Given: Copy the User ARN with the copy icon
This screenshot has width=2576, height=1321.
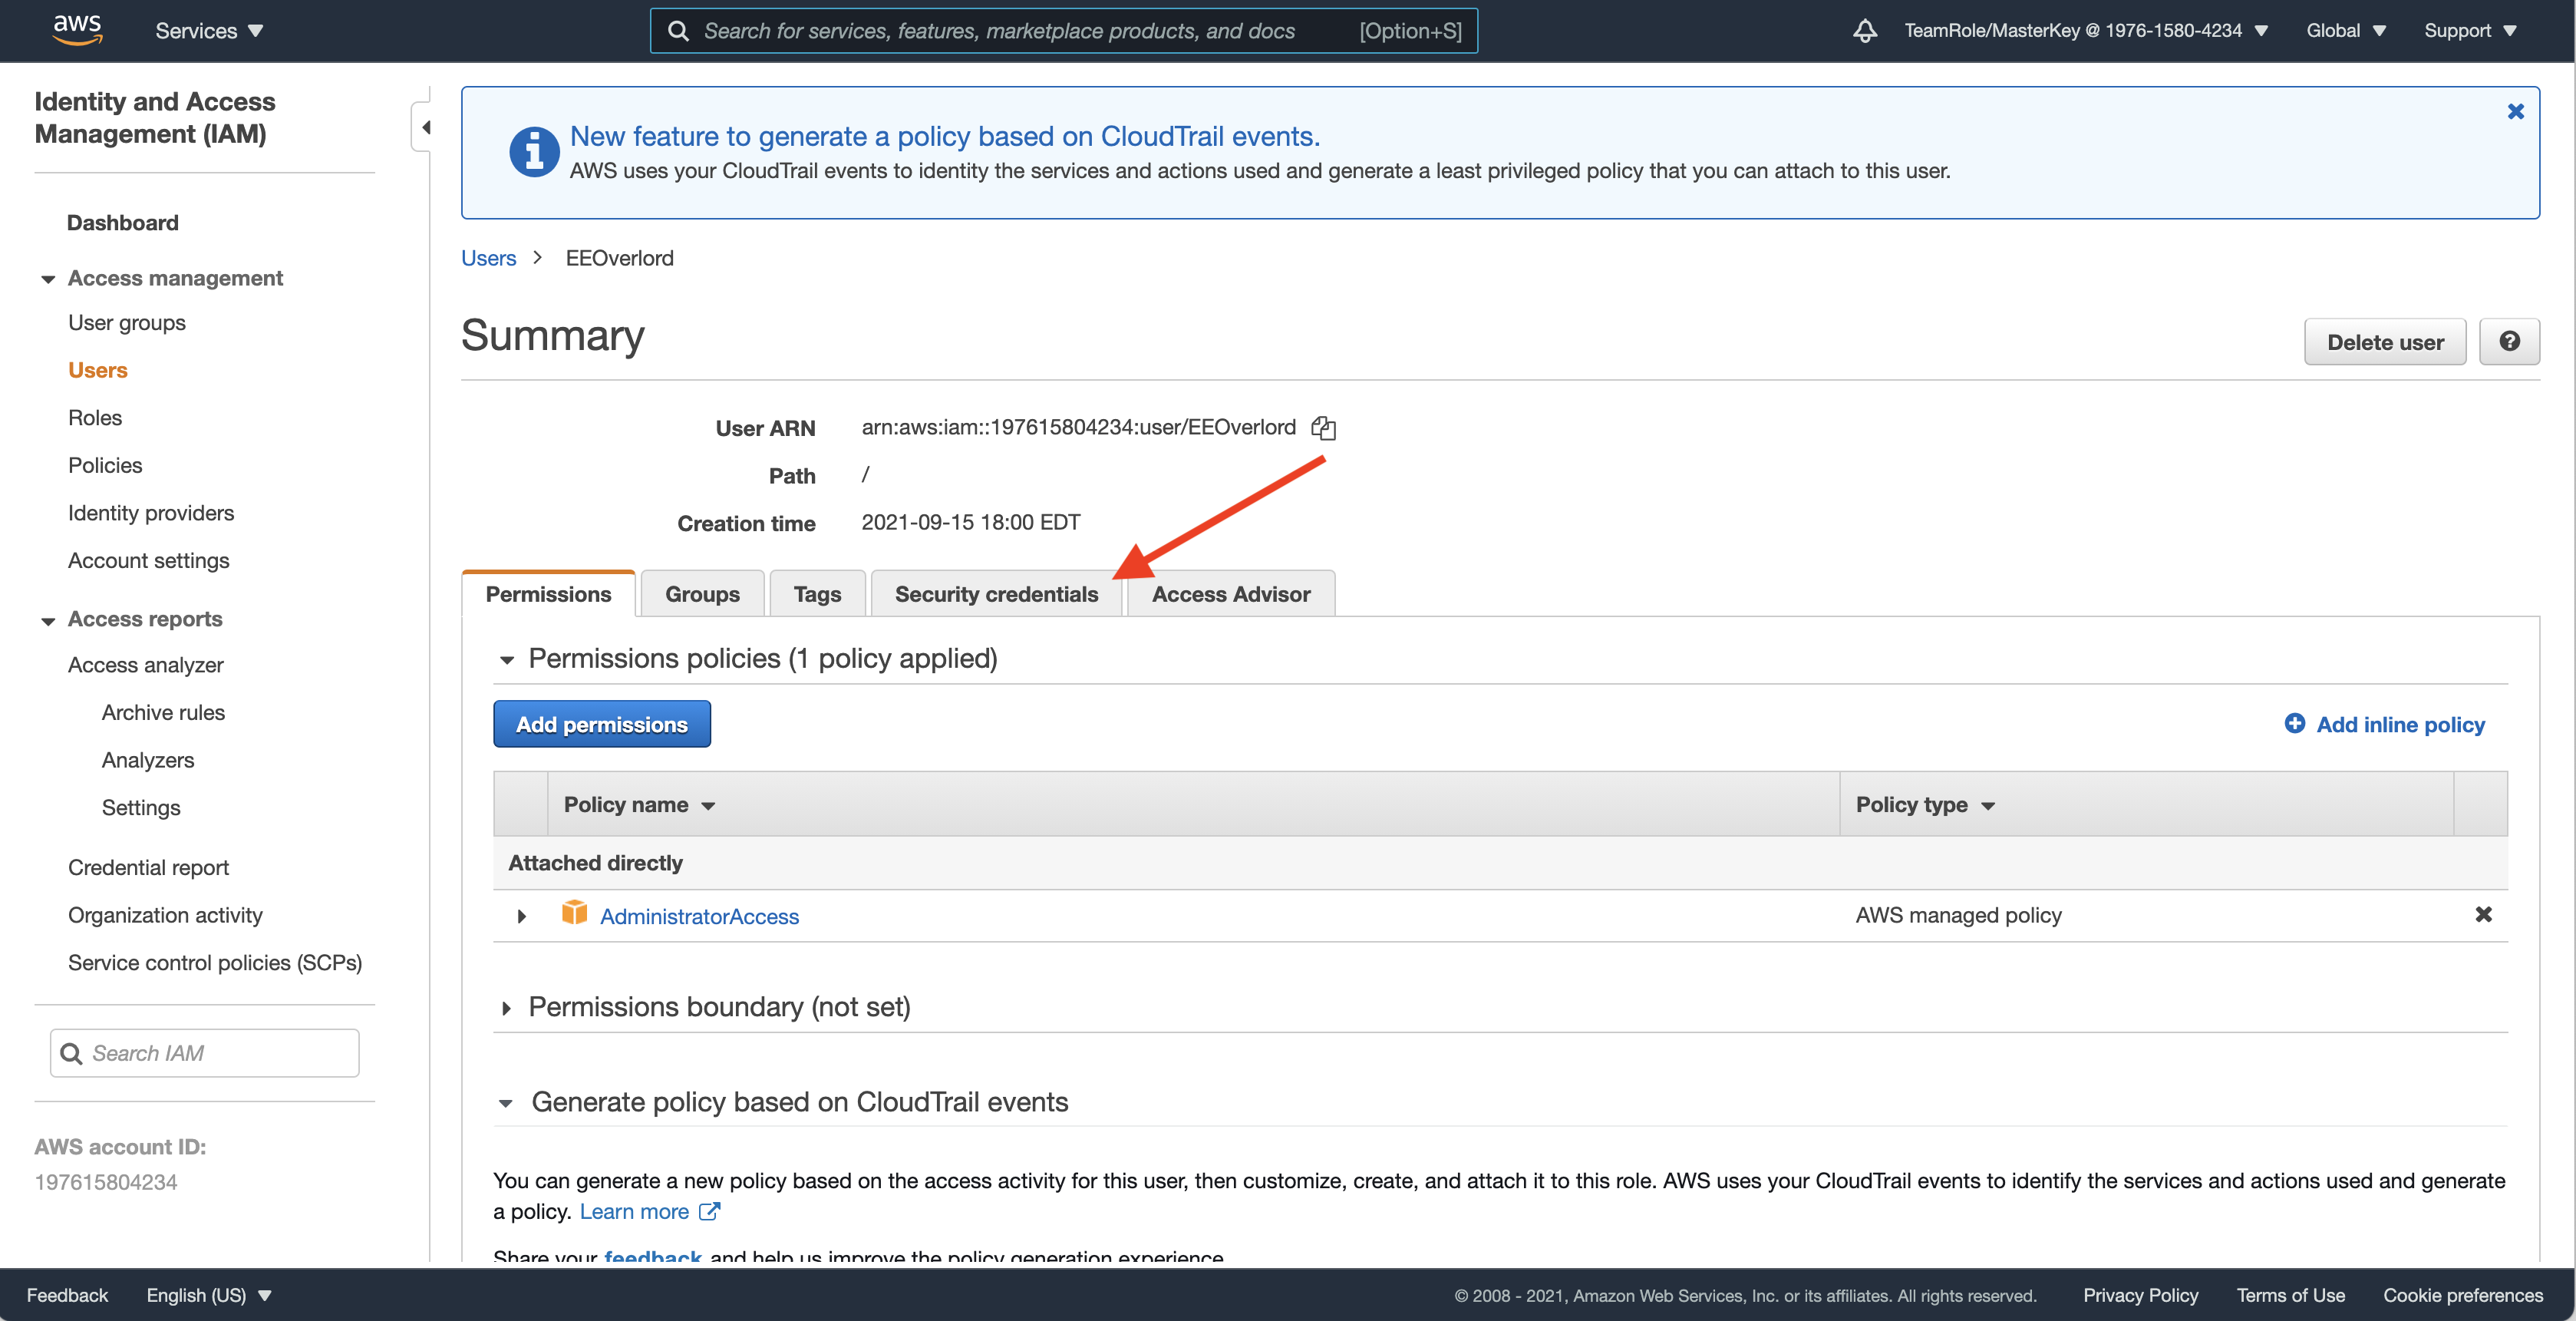Looking at the screenshot, I should coord(1323,428).
